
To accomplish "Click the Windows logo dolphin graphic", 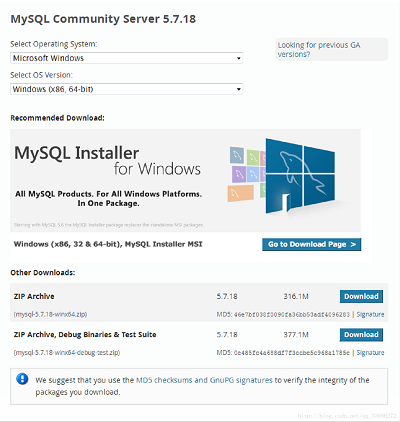I will (300, 176).
